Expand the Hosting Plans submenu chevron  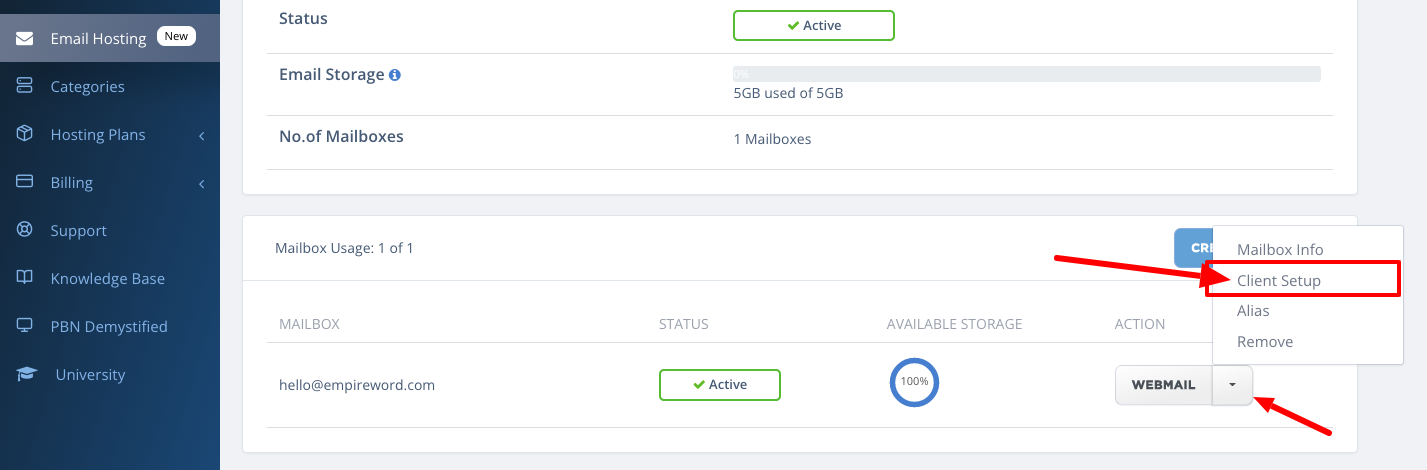point(201,135)
